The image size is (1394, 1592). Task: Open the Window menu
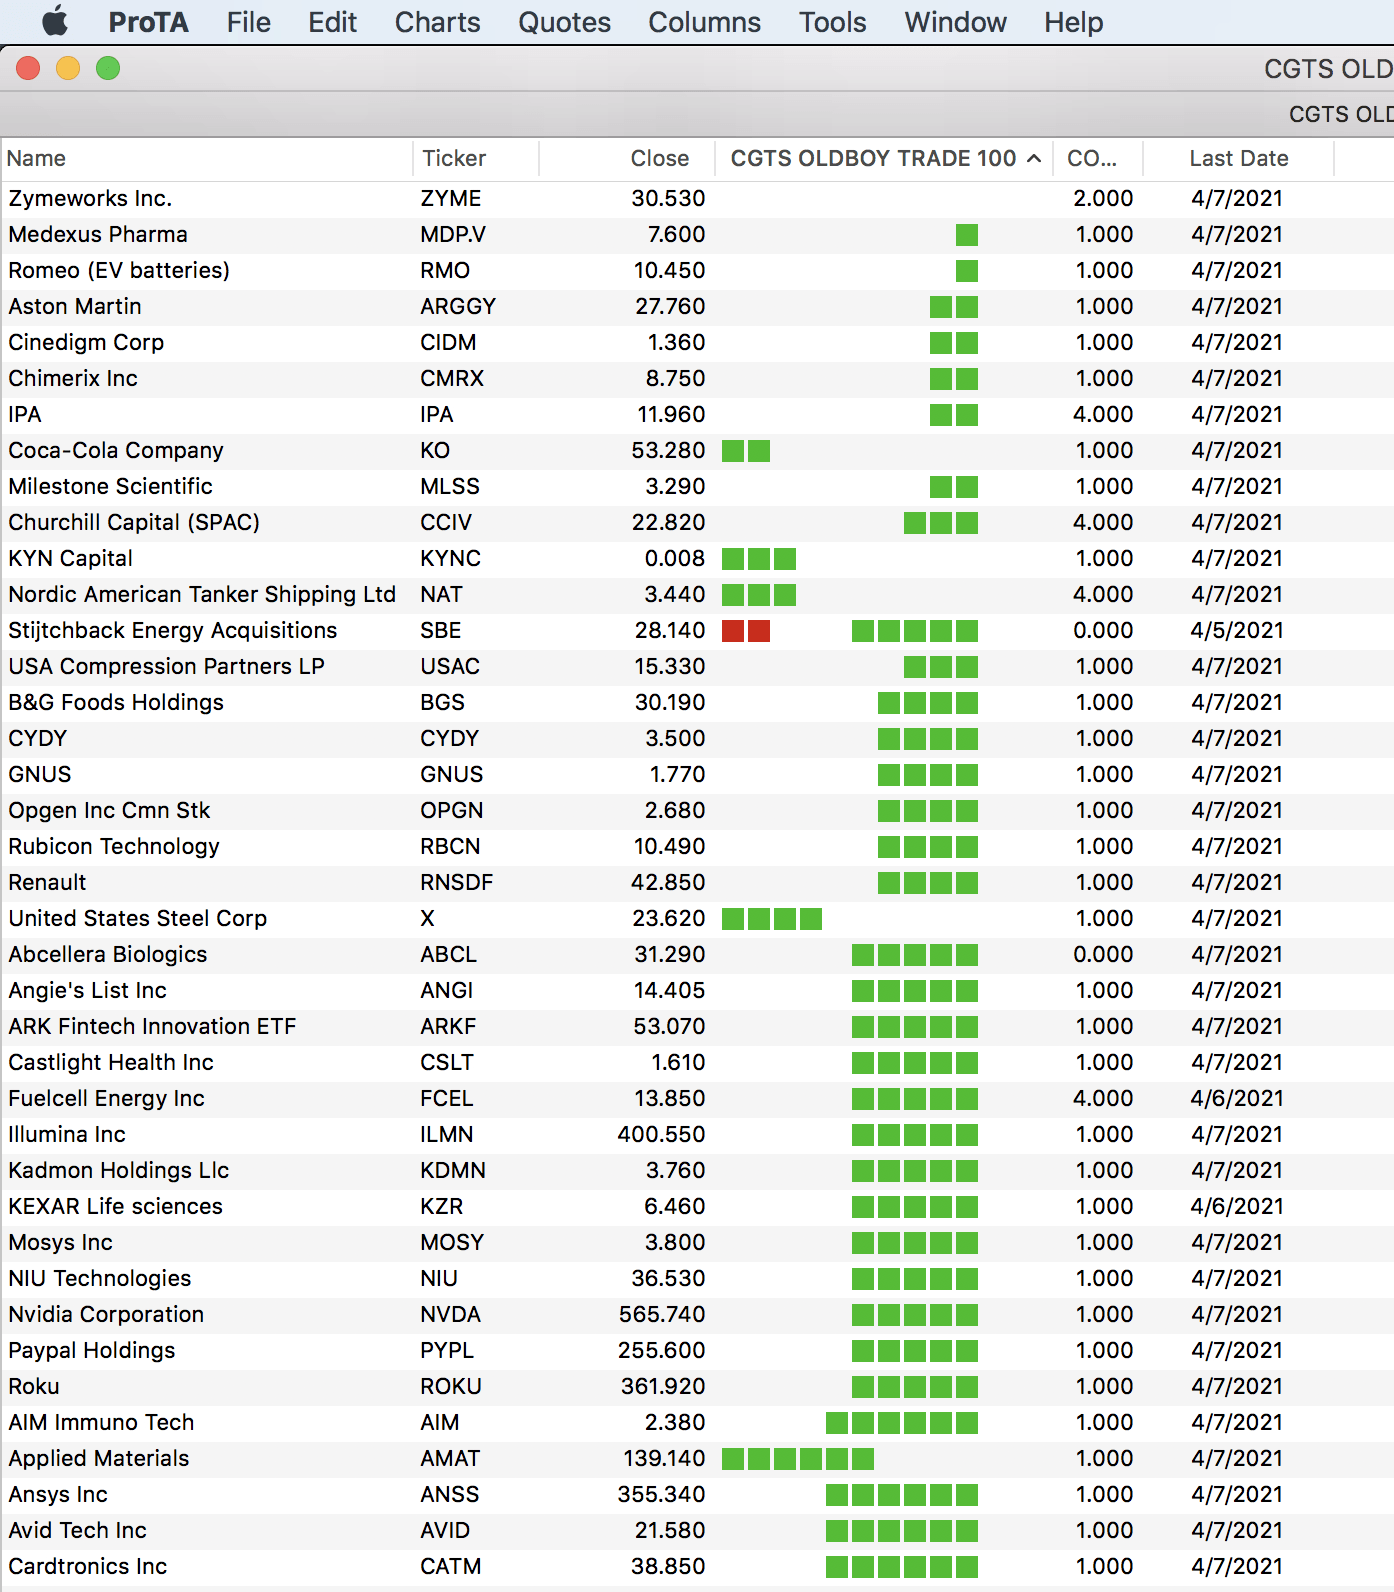tap(955, 22)
